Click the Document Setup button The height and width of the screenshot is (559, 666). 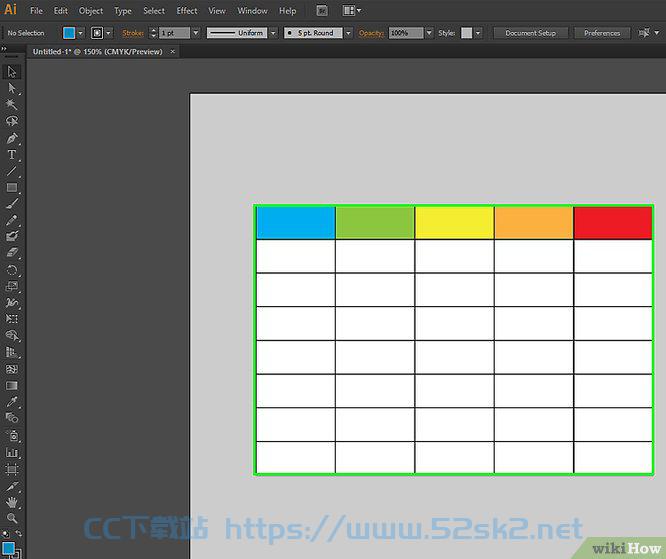click(531, 33)
